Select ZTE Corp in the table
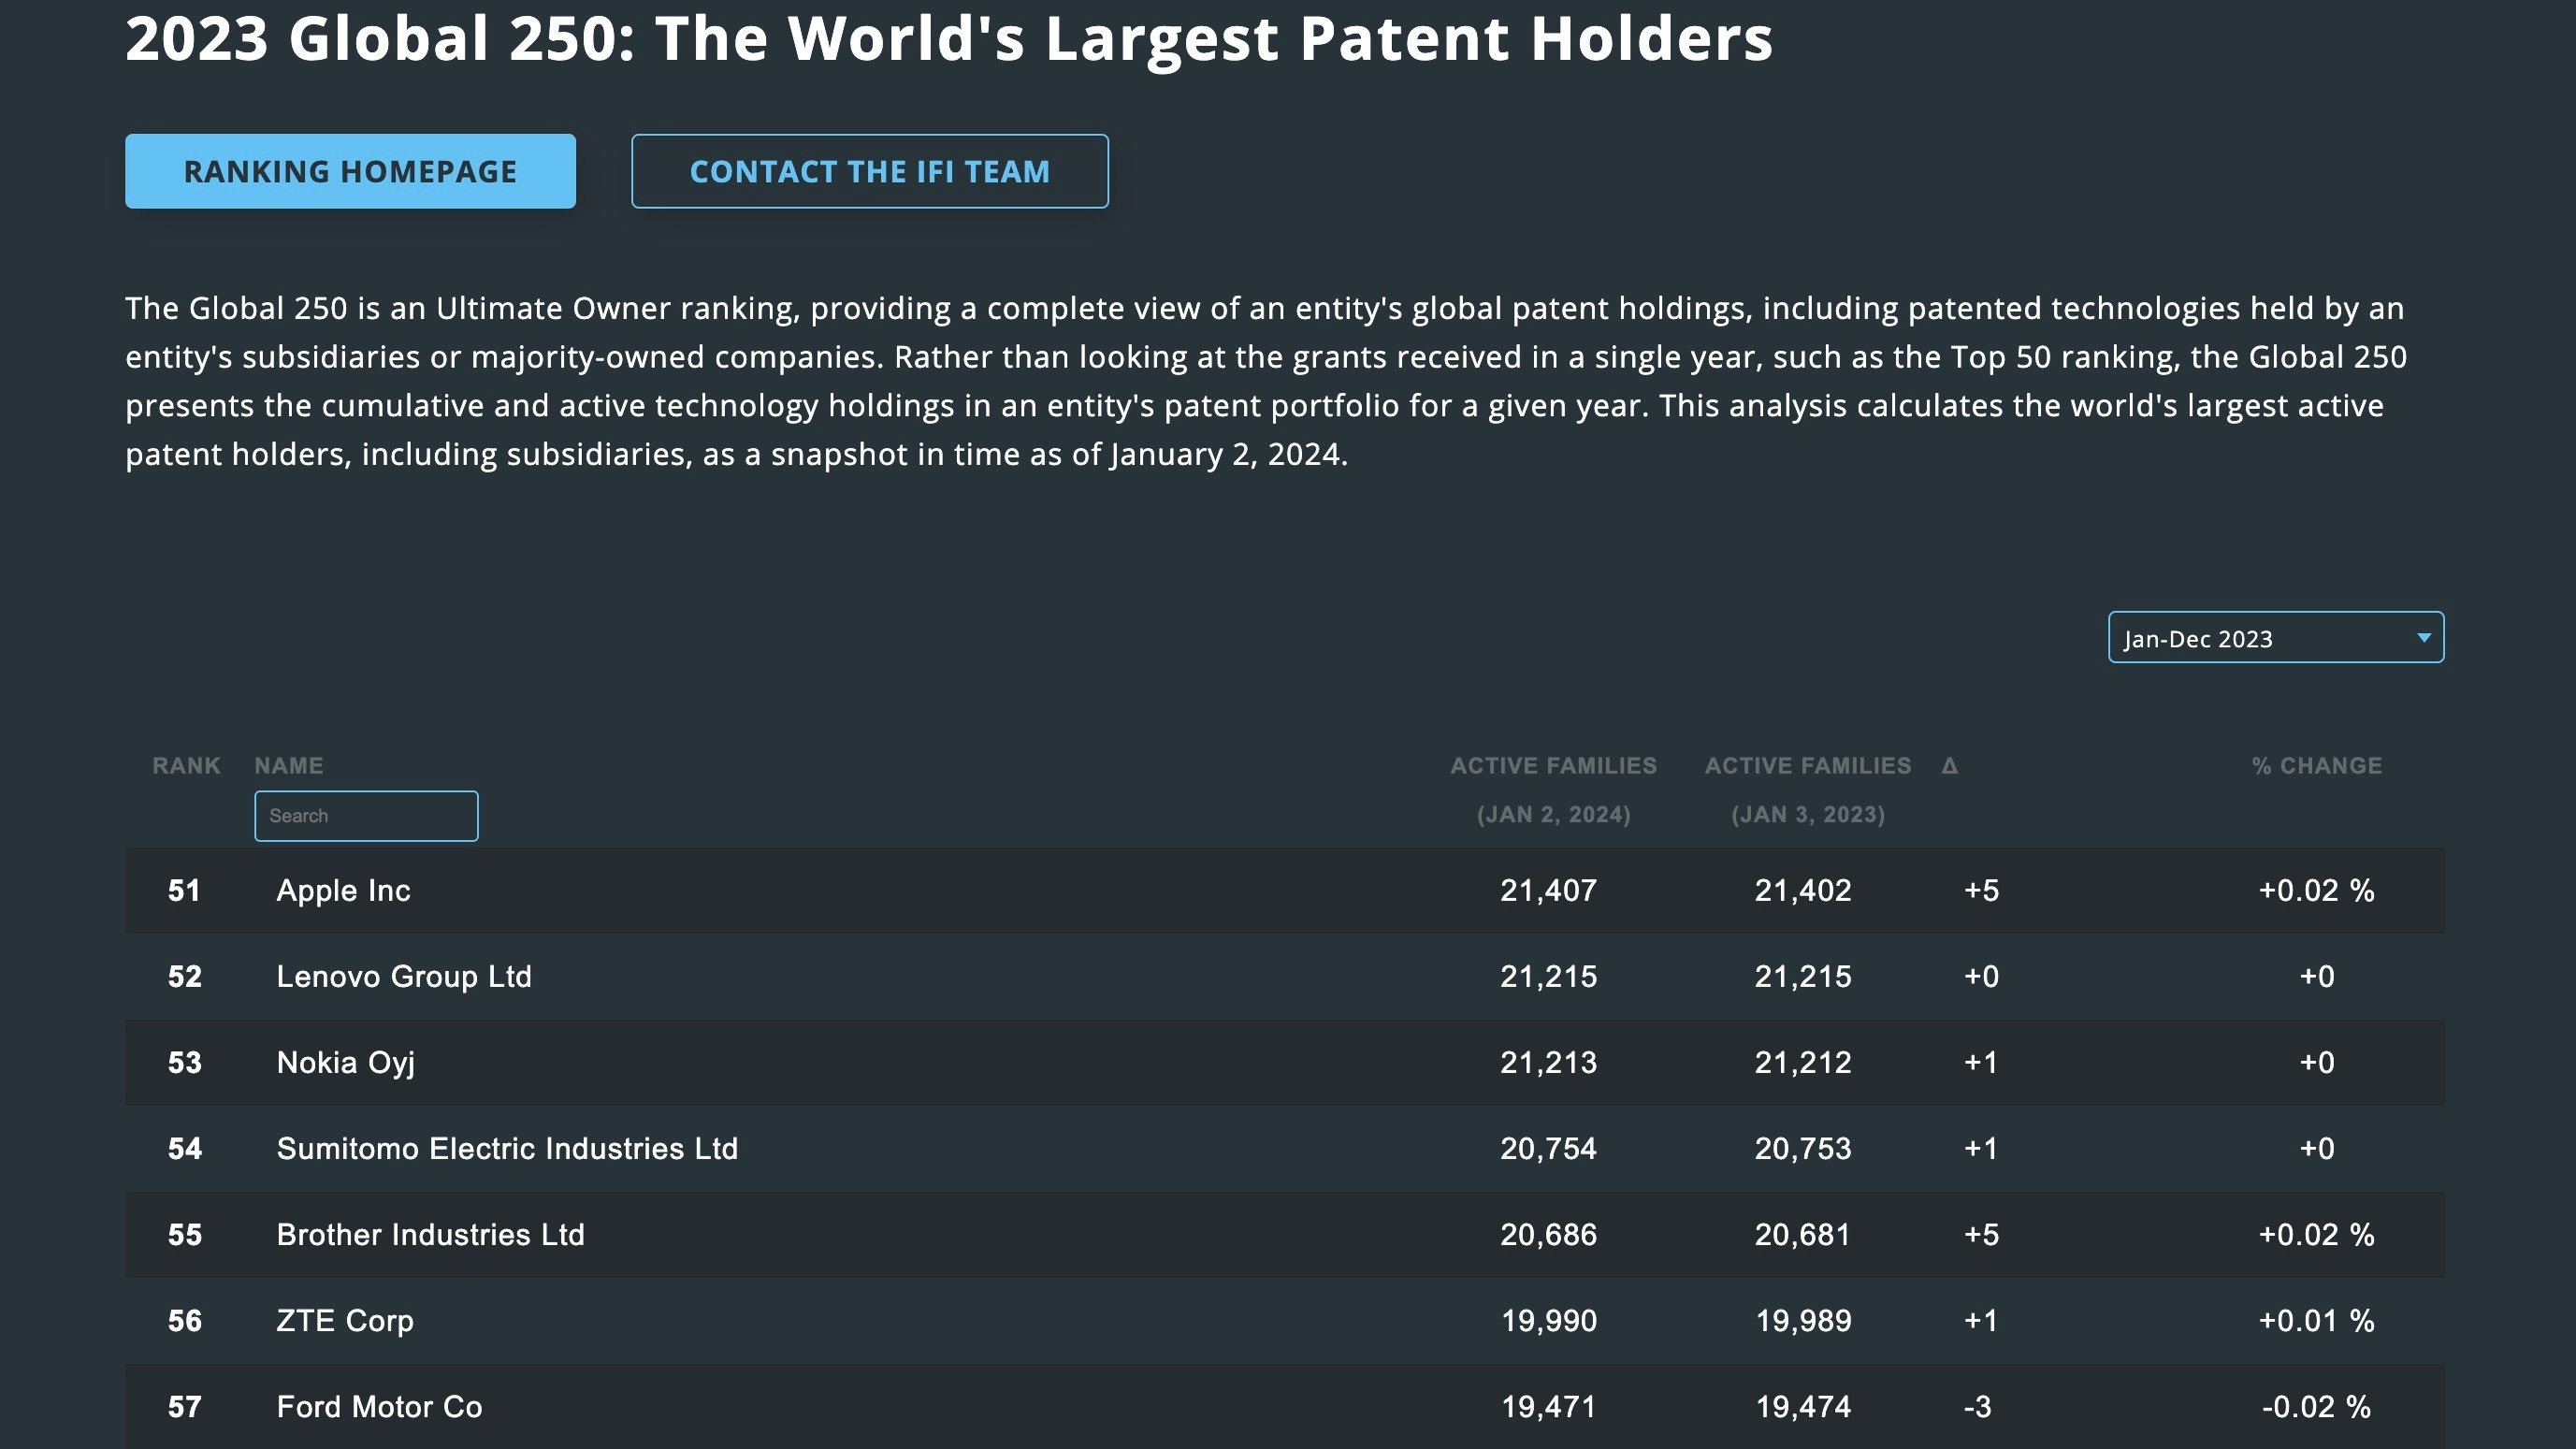The height and width of the screenshot is (1449, 2576). pyautogui.click(x=345, y=1321)
